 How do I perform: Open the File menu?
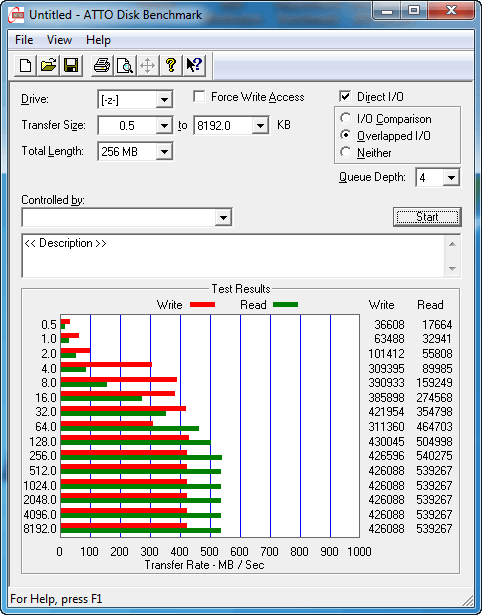click(24, 40)
